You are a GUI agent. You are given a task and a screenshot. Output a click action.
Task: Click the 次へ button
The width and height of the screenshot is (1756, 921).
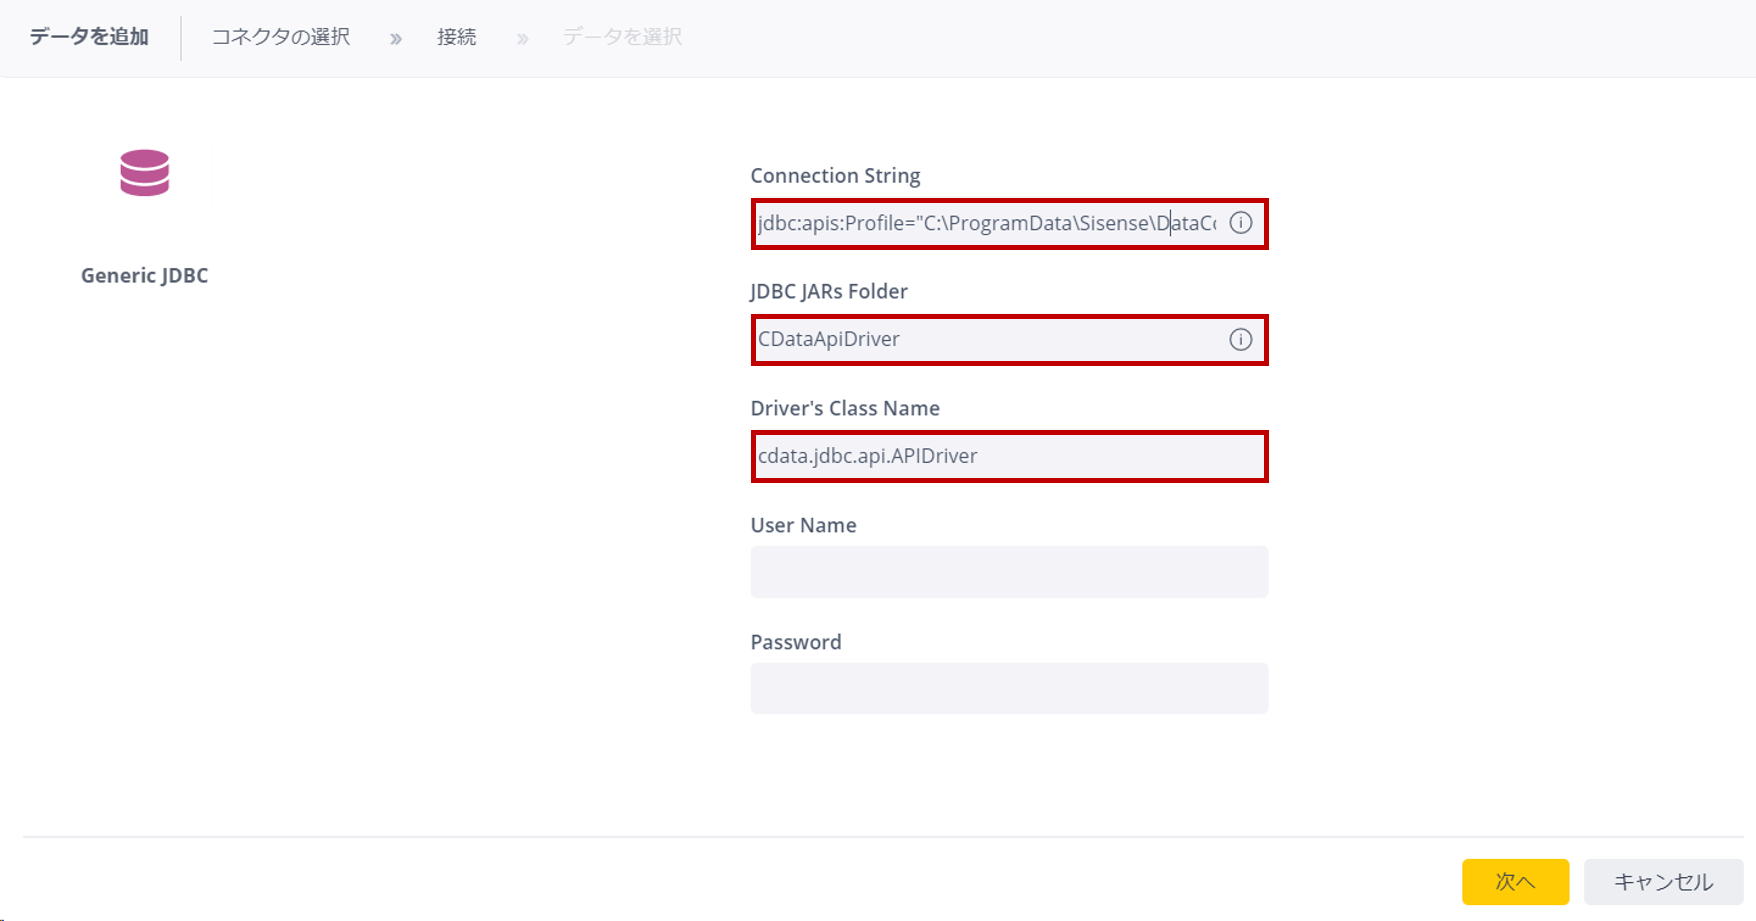(x=1515, y=882)
